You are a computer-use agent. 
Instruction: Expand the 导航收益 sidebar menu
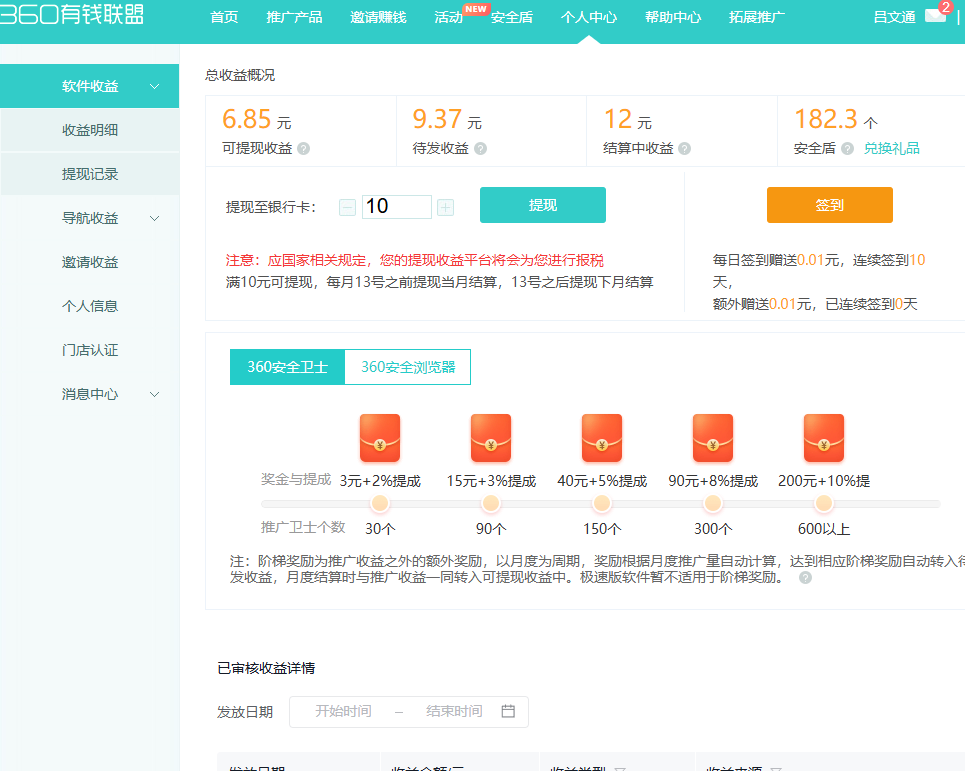154,218
